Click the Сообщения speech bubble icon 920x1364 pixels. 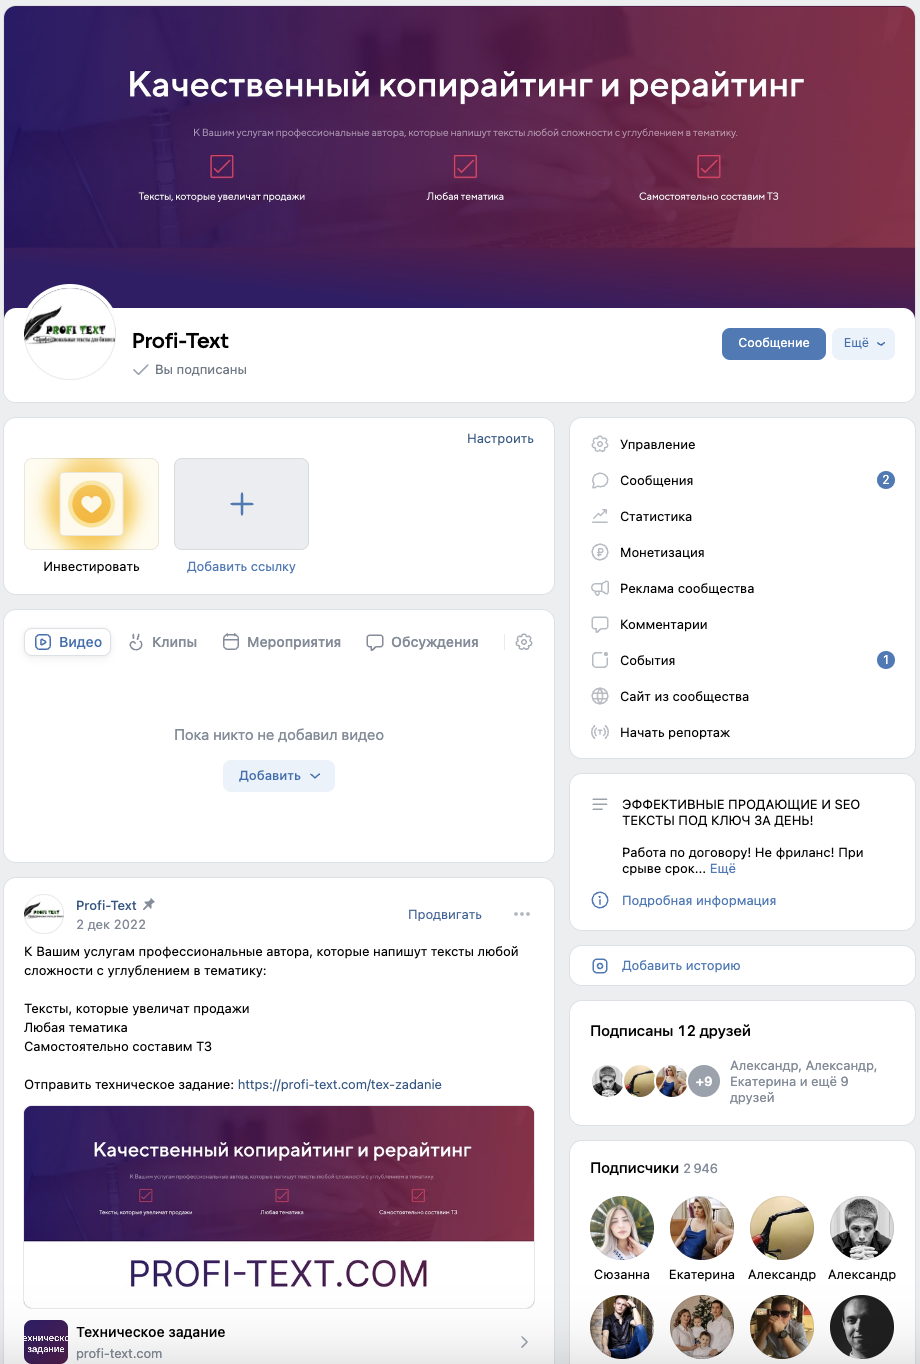pos(600,480)
